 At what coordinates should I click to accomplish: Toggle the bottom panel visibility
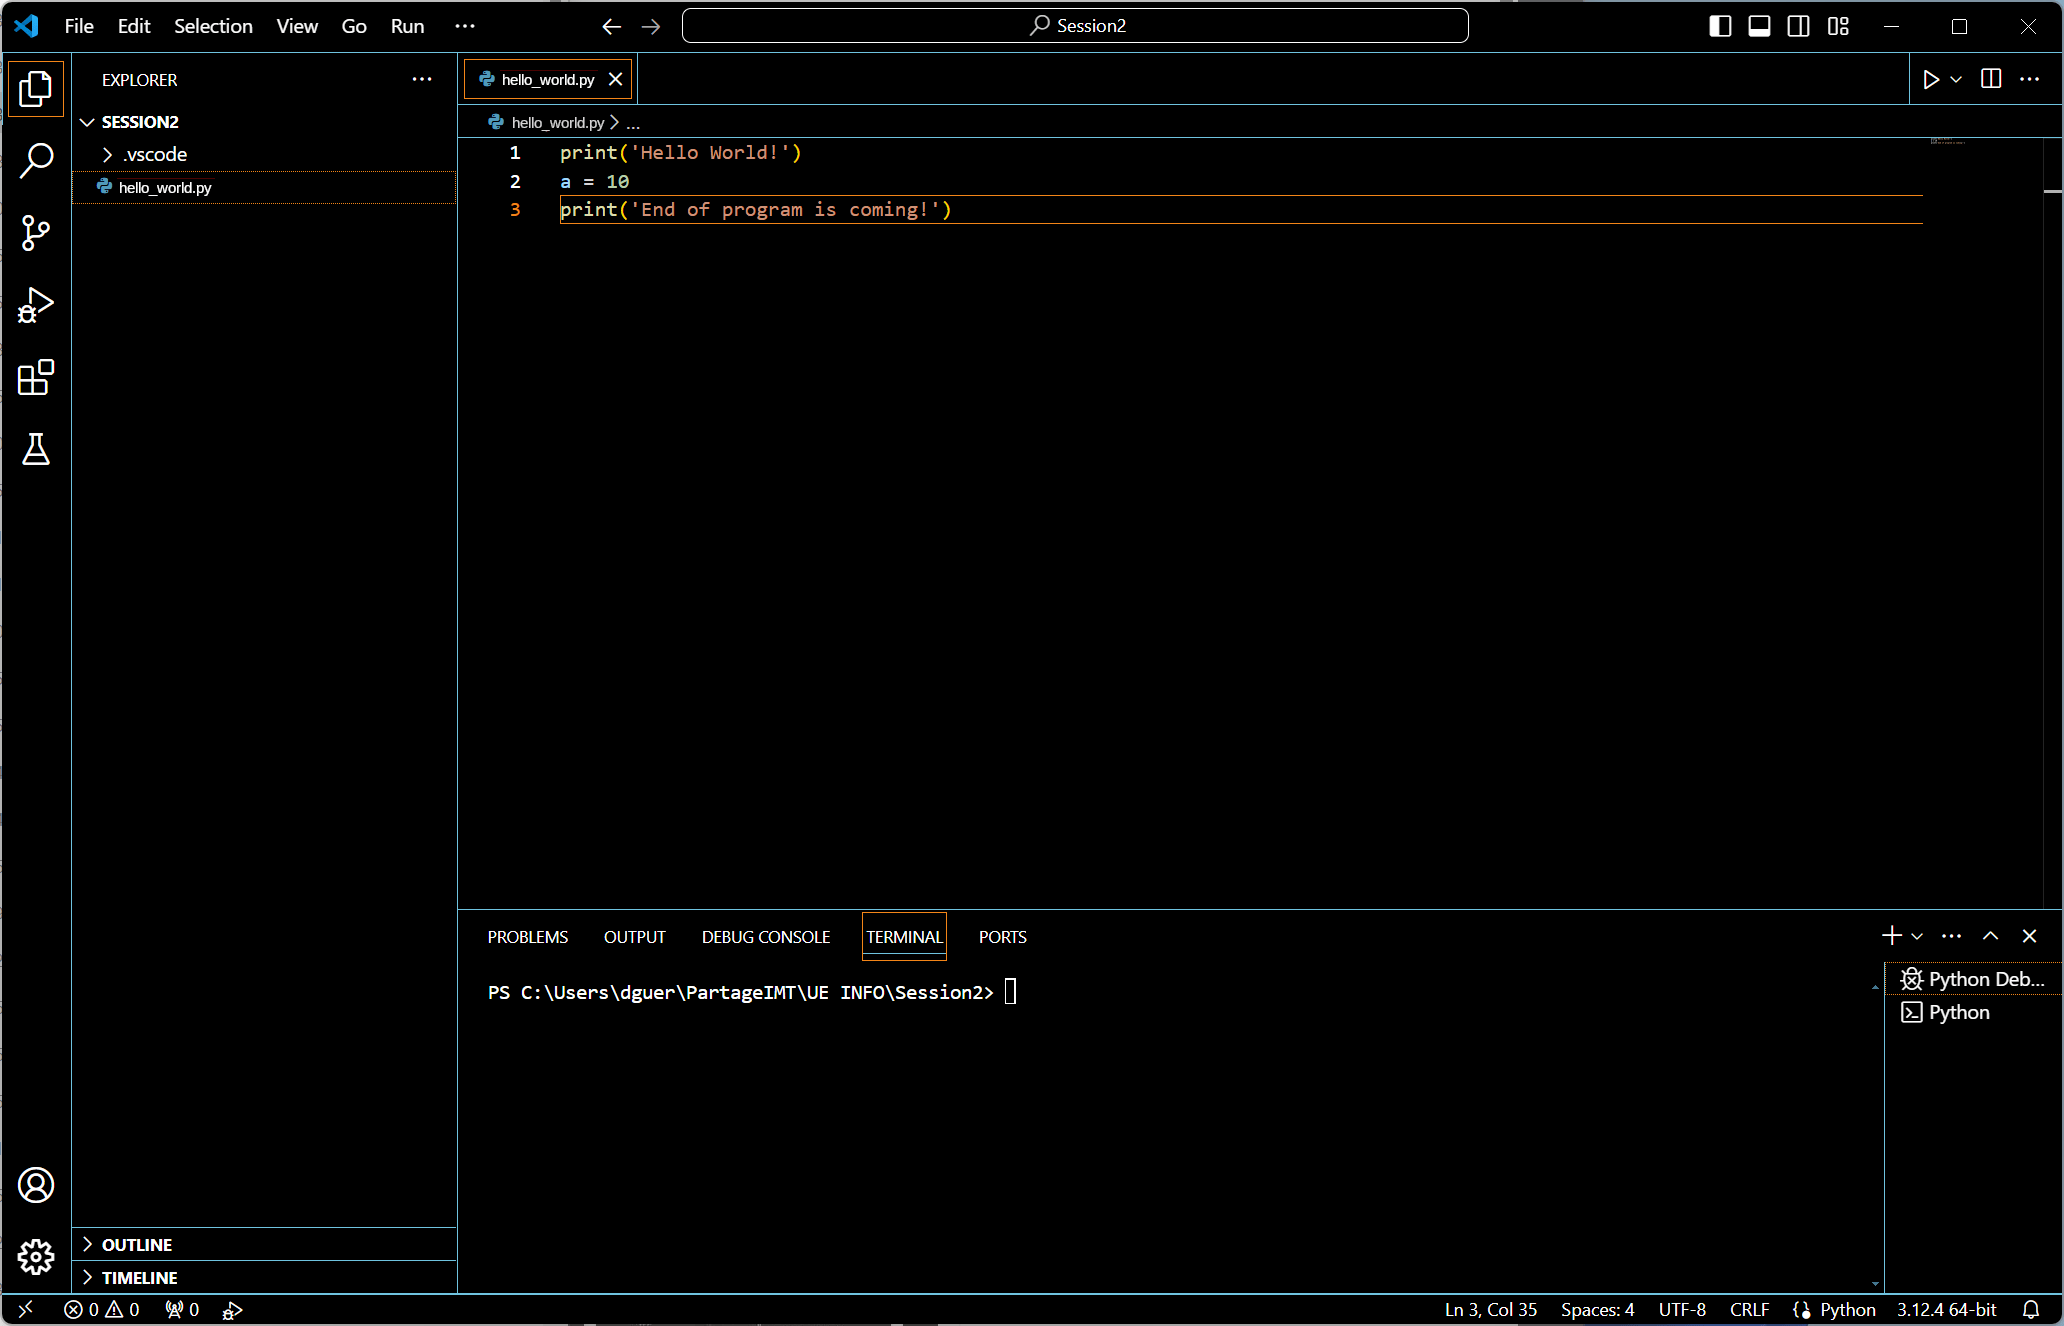(x=1759, y=26)
